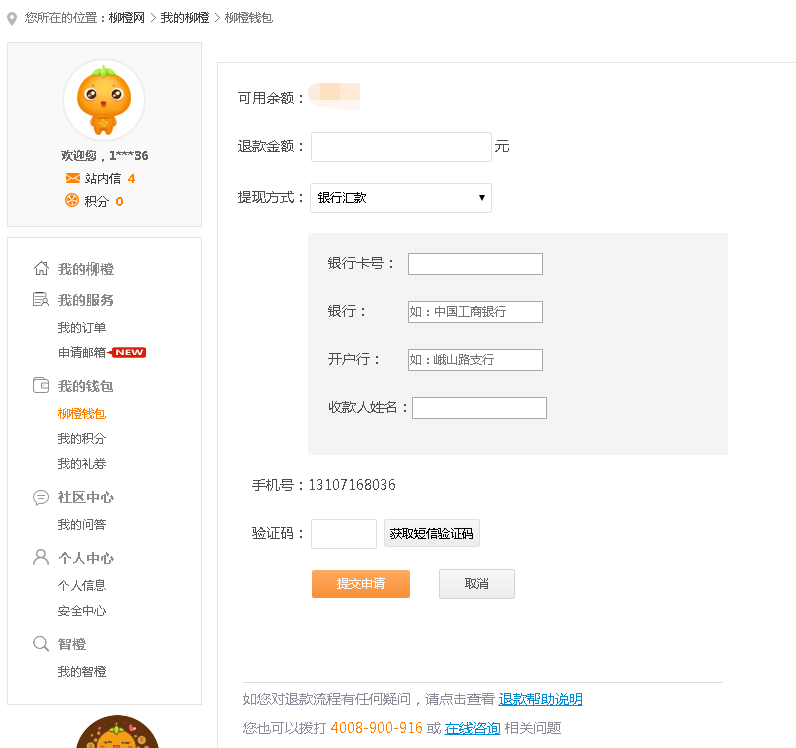796x748 pixels.
Task: Open 个人信息 in sidebar
Action: 82,586
